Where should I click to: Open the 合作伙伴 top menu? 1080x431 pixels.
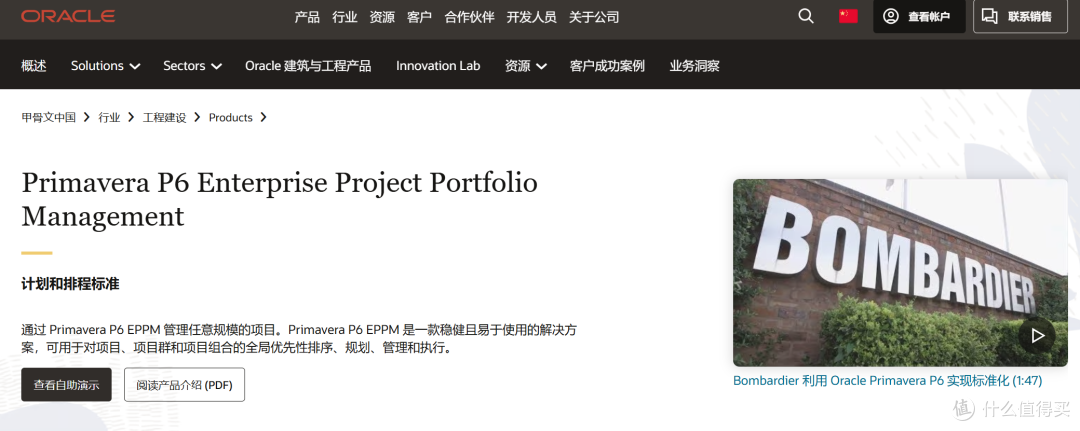[470, 17]
